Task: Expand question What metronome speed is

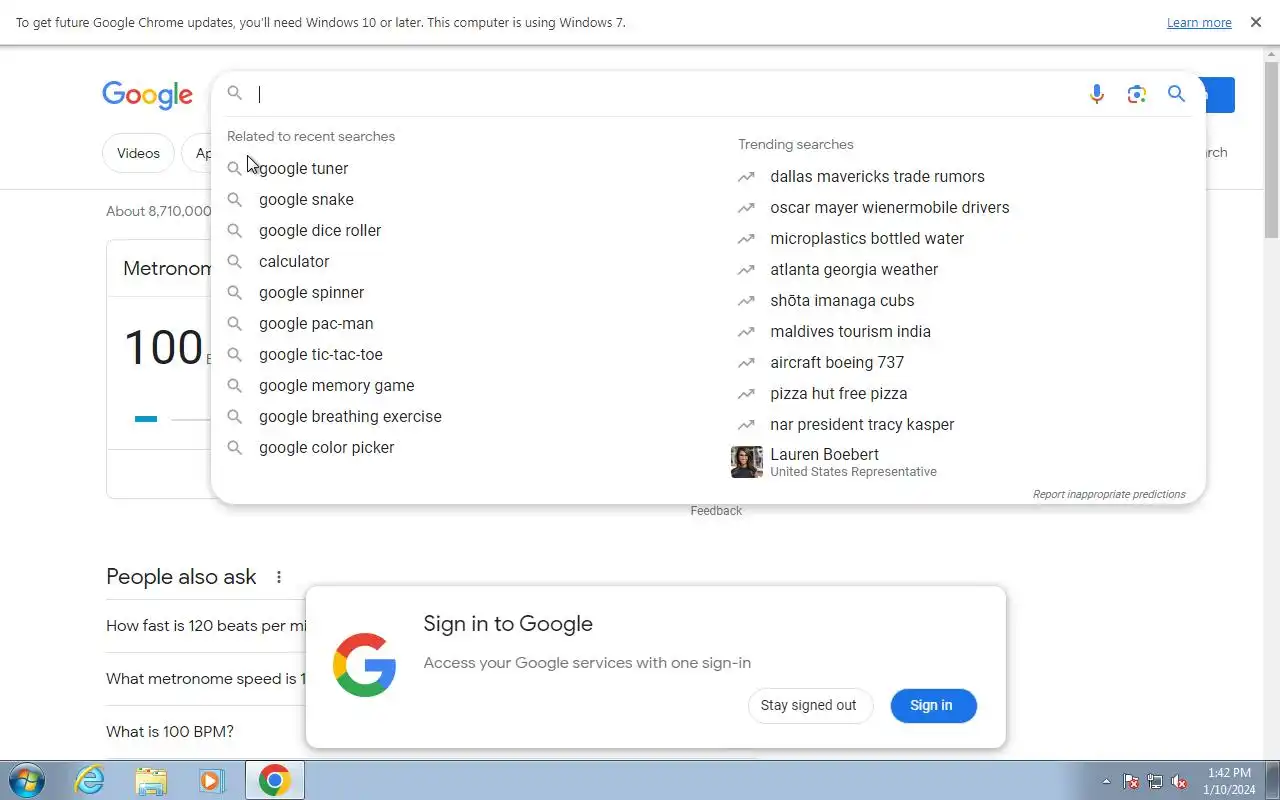Action: point(205,679)
